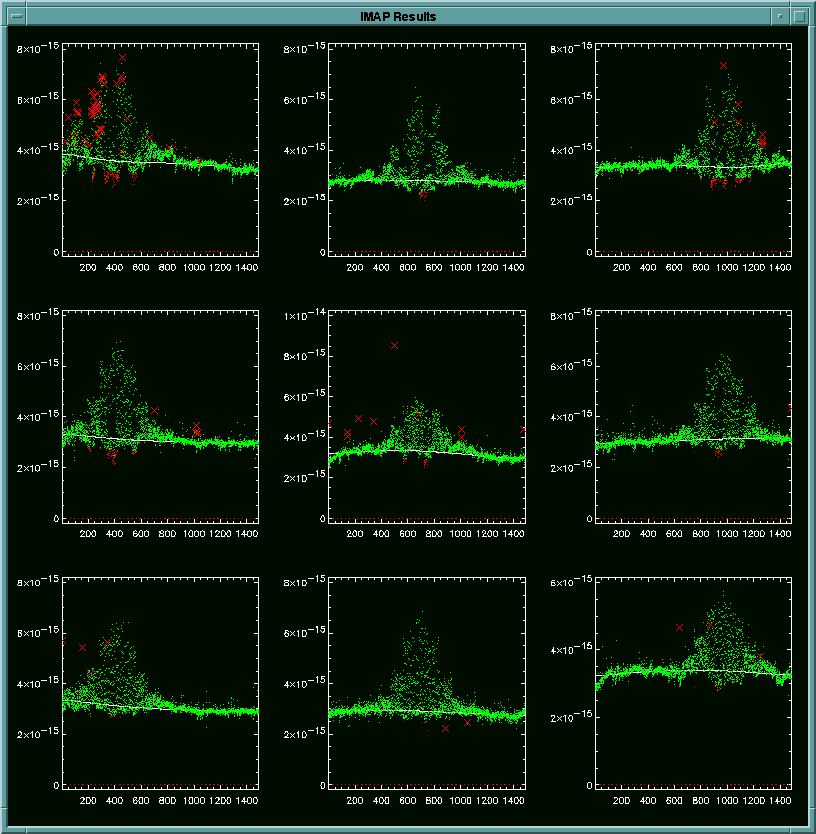Open the window menu button in title bar
This screenshot has width=816, height=834.
pyautogui.click(x=16, y=16)
